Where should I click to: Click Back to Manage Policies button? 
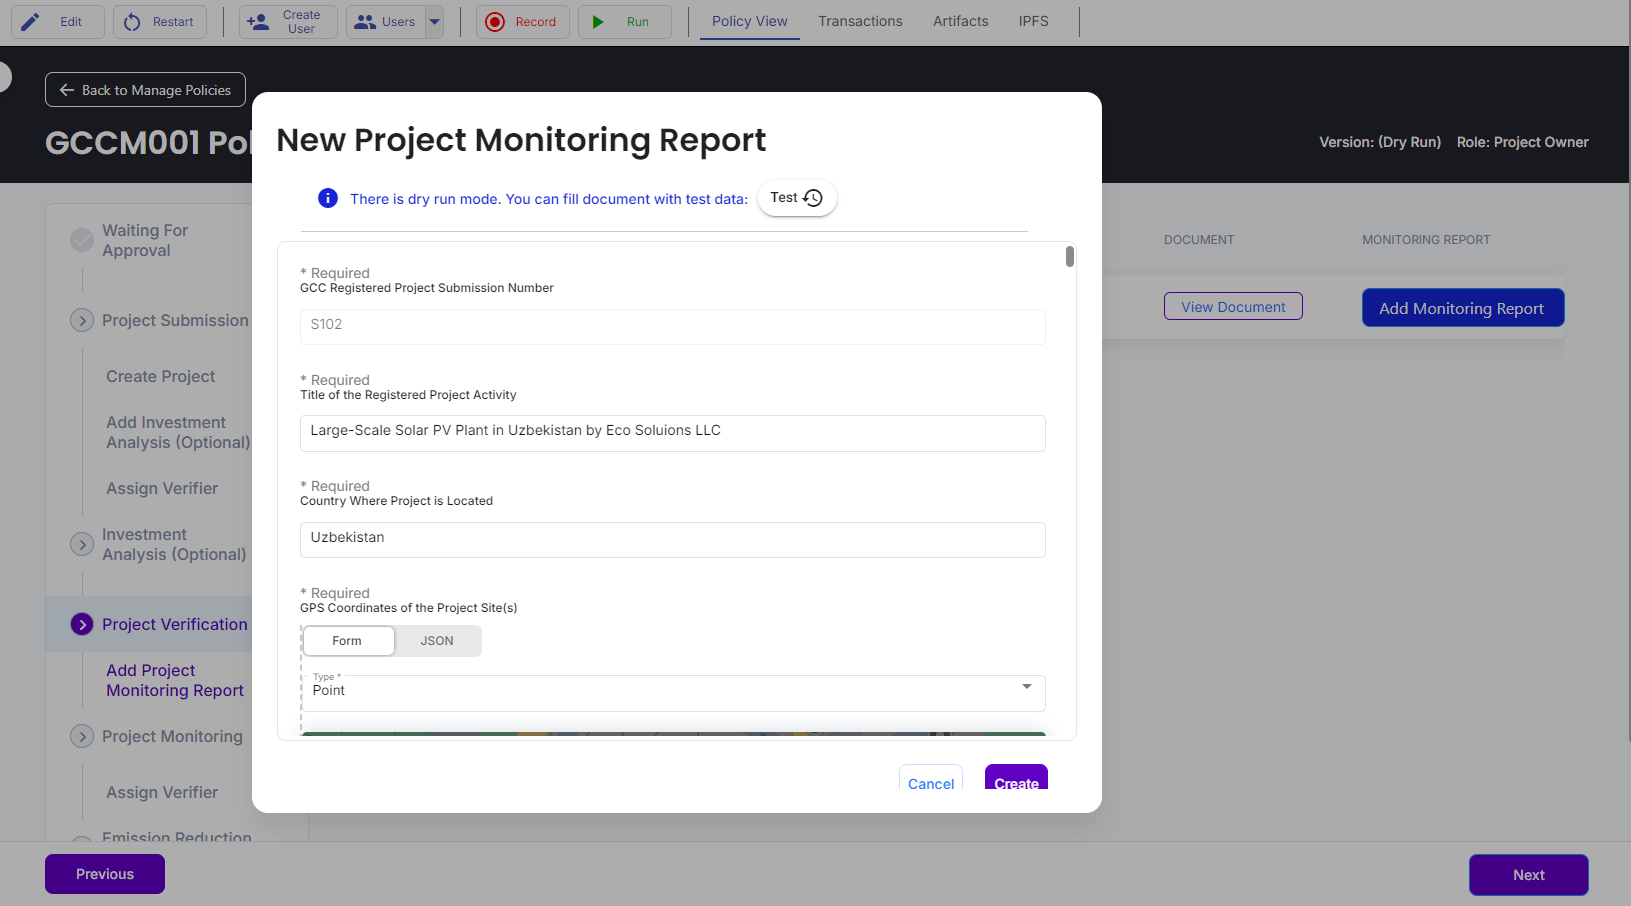(x=145, y=90)
